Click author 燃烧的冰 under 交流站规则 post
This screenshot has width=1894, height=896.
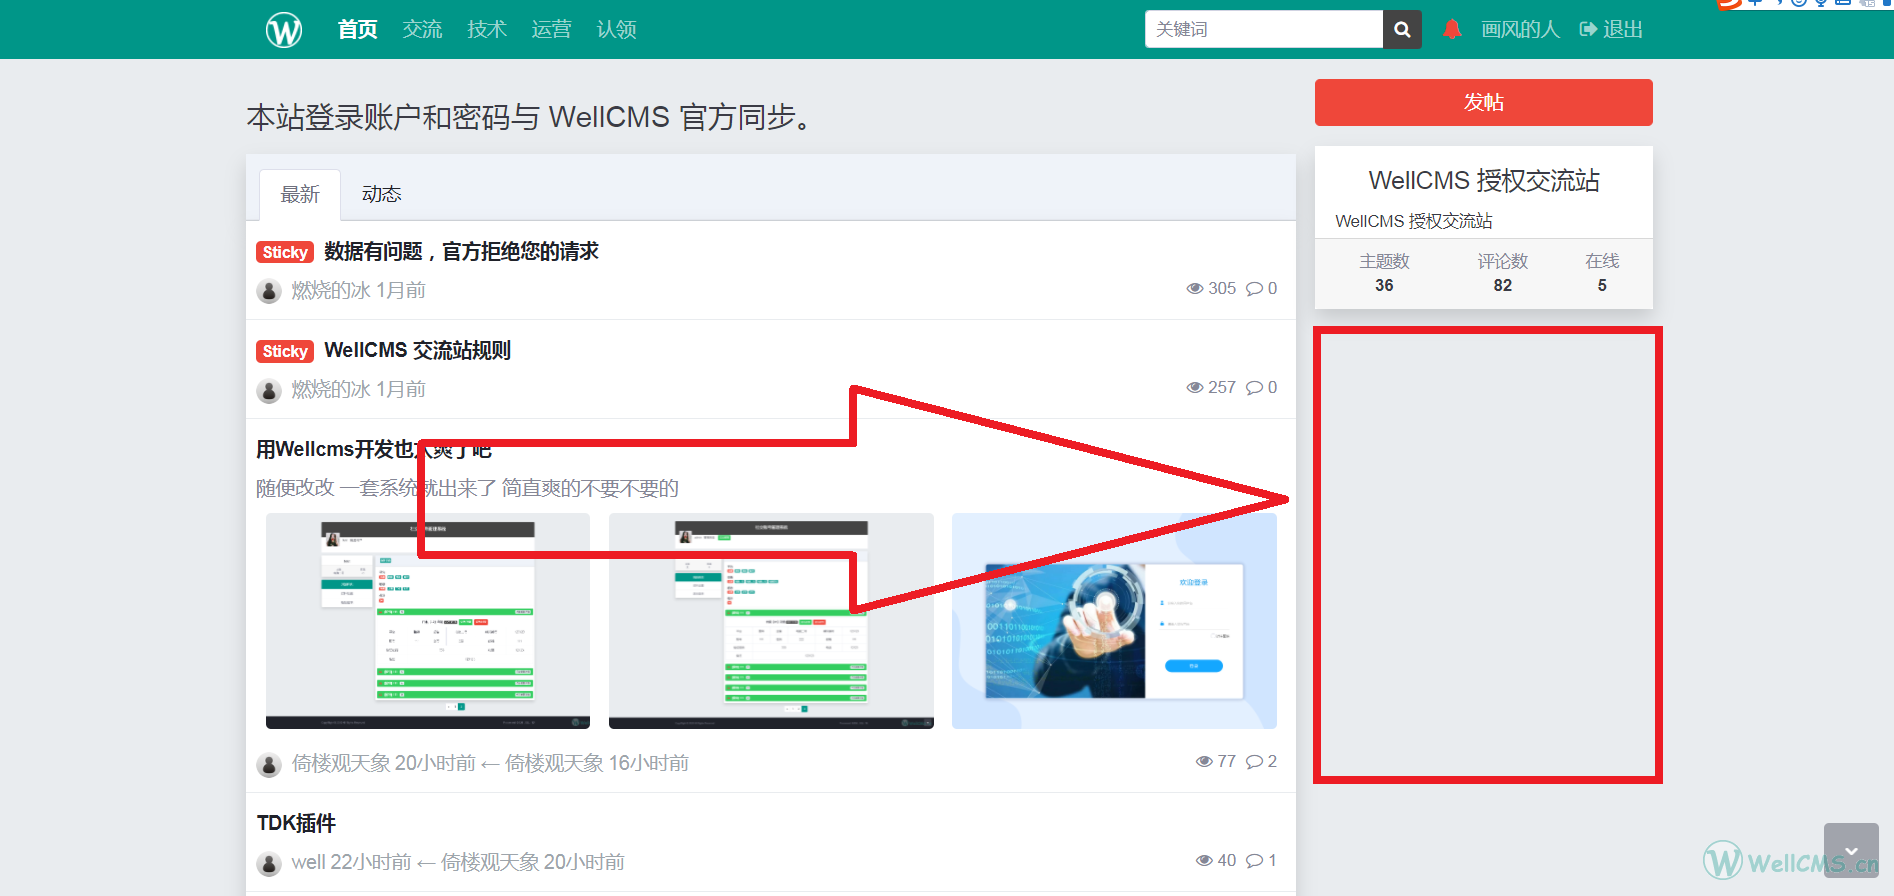pyautogui.click(x=331, y=389)
